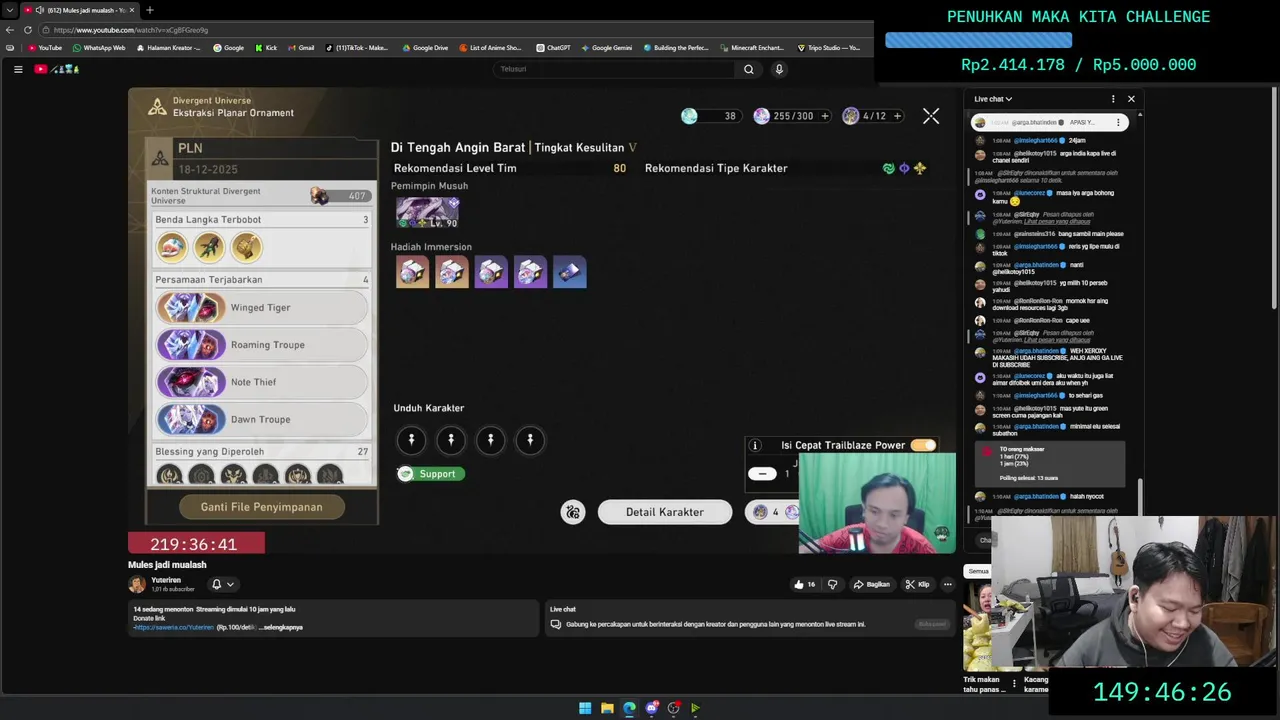Click Ganti File Penyimpanan button

pyautogui.click(x=262, y=507)
